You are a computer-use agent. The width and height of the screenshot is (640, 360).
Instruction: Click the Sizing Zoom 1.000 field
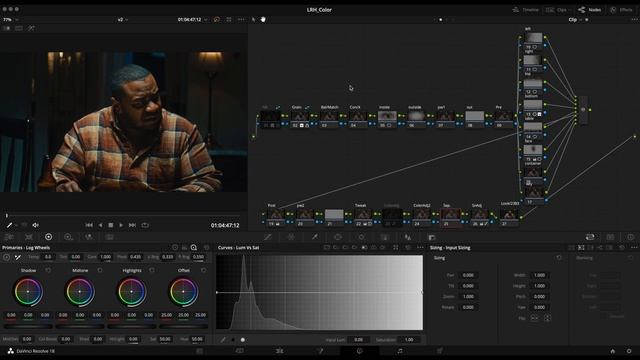[x=468, y=296]
